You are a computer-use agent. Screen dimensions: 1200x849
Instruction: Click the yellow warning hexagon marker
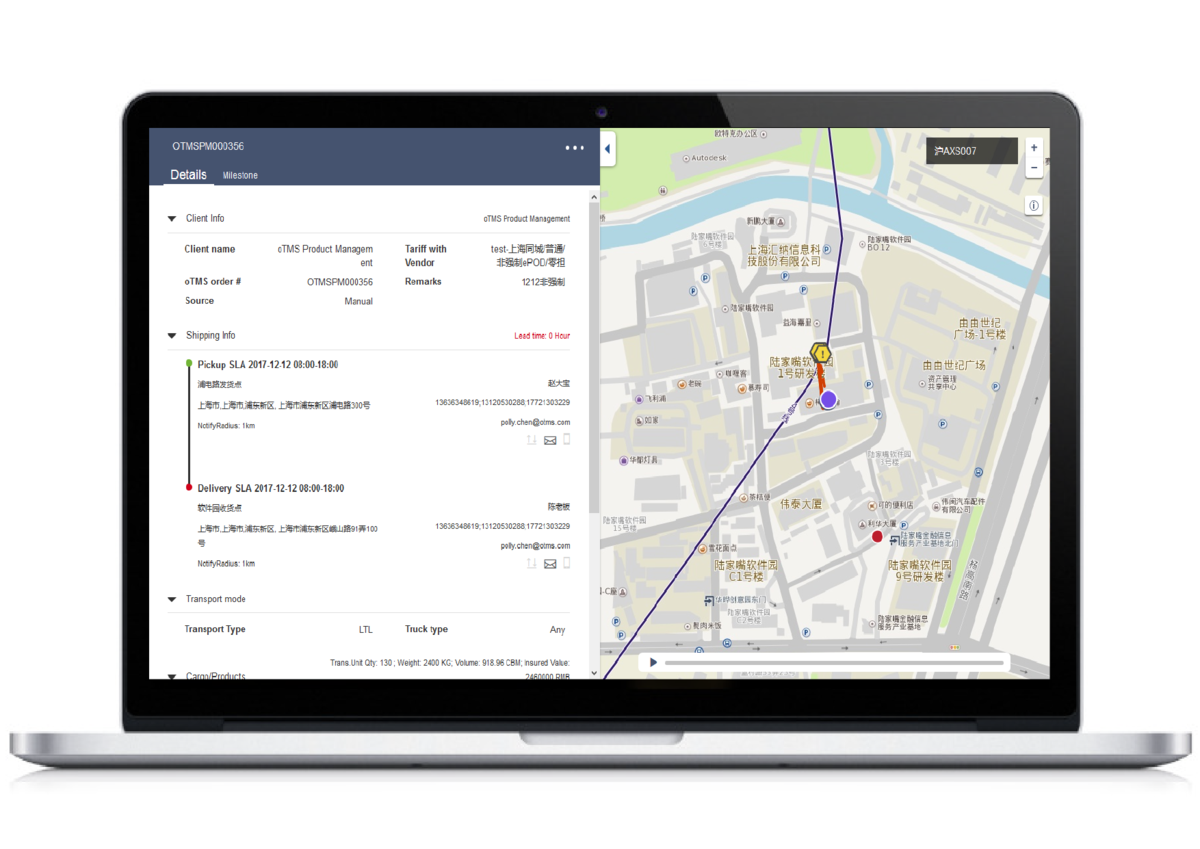[x=821, y=354]
